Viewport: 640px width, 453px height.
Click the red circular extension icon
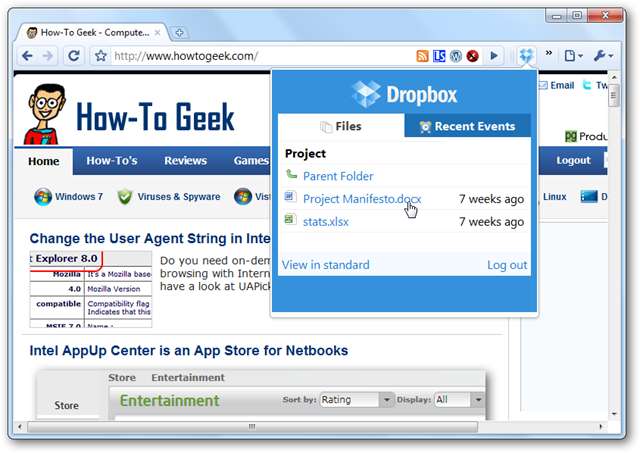pyautogui.click(x=473, y=56)
